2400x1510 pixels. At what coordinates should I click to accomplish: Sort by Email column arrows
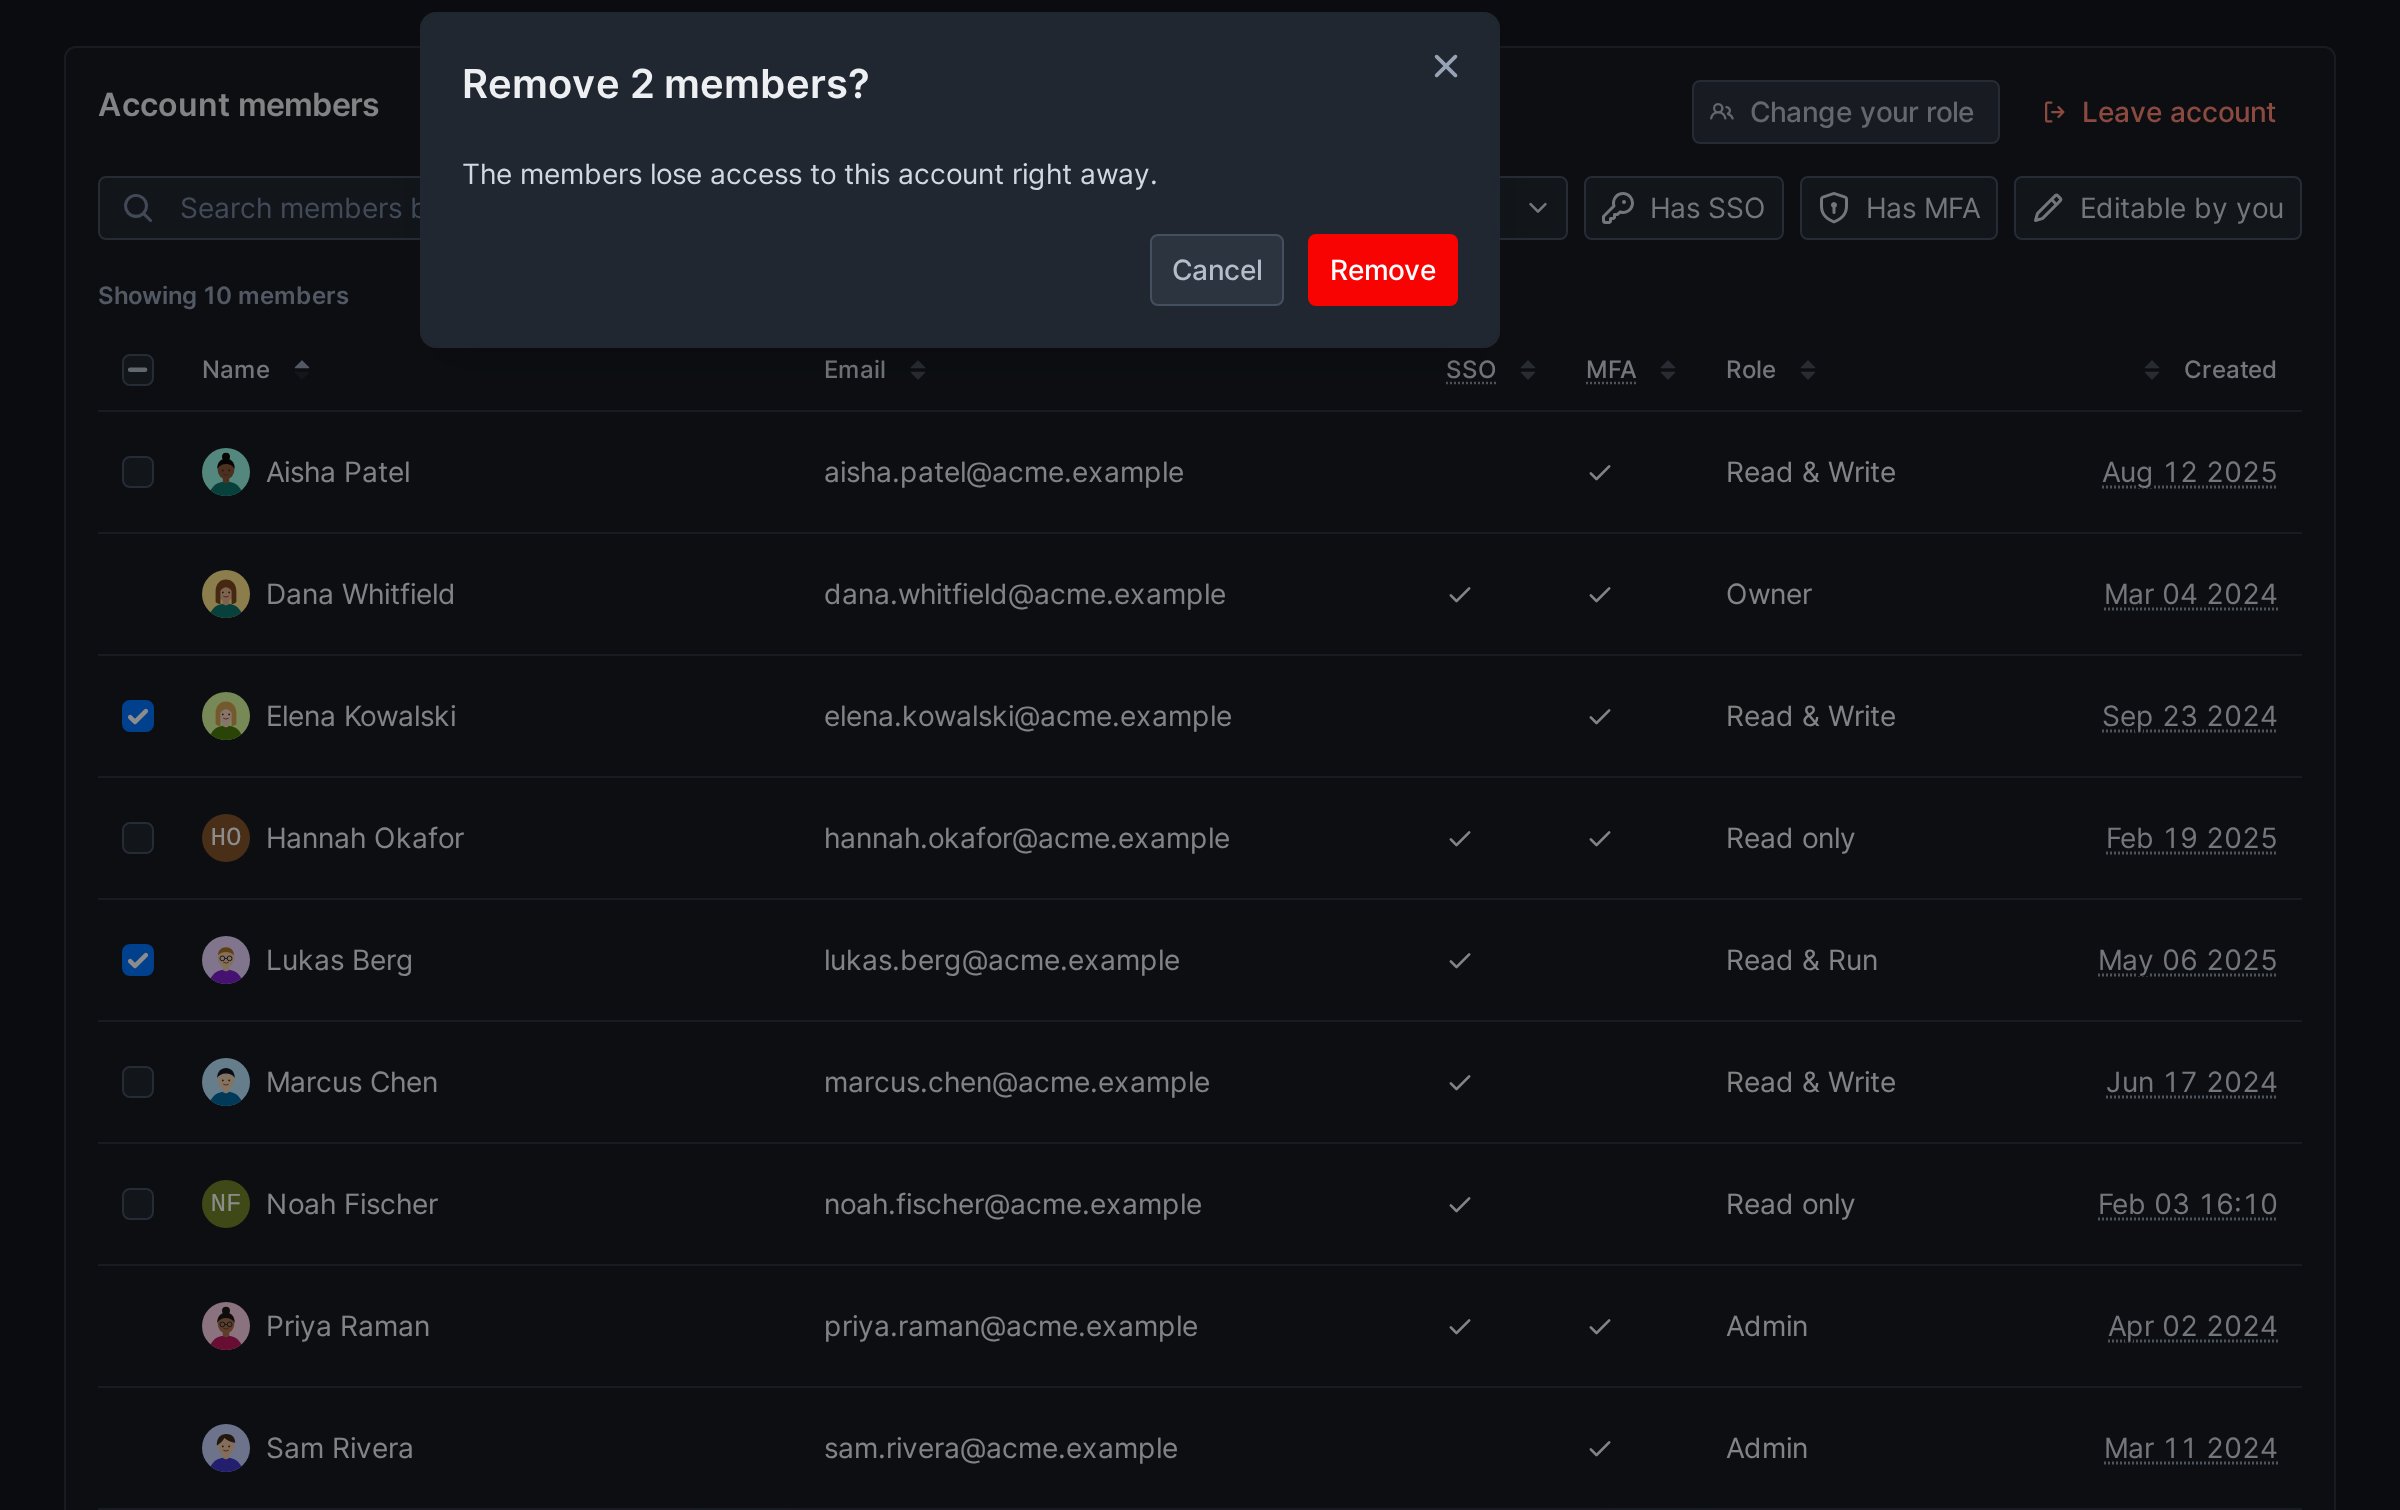click(x=917, y=370)
